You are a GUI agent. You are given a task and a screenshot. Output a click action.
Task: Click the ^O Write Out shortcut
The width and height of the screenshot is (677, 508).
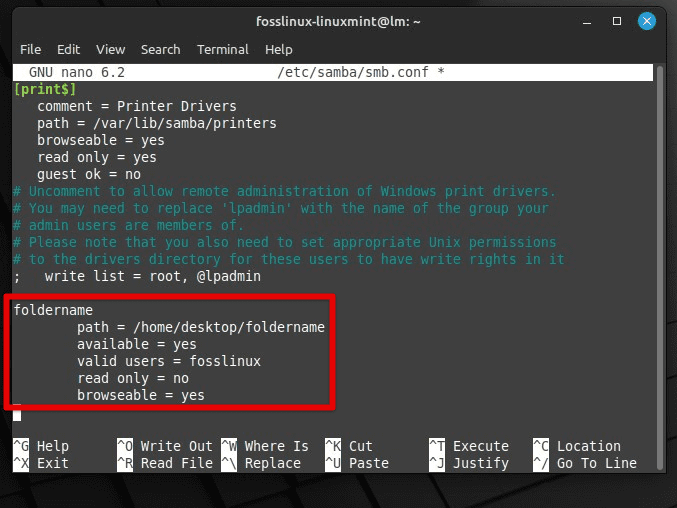(x=165, y=446)
